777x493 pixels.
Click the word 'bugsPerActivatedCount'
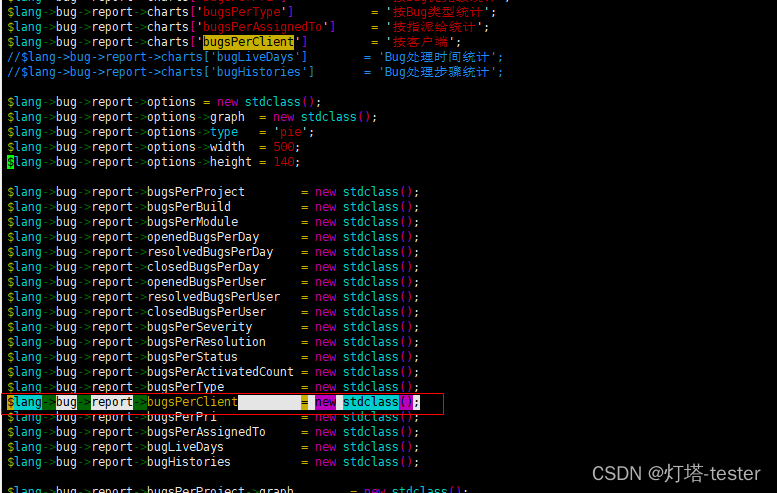[x=221, y=372]
